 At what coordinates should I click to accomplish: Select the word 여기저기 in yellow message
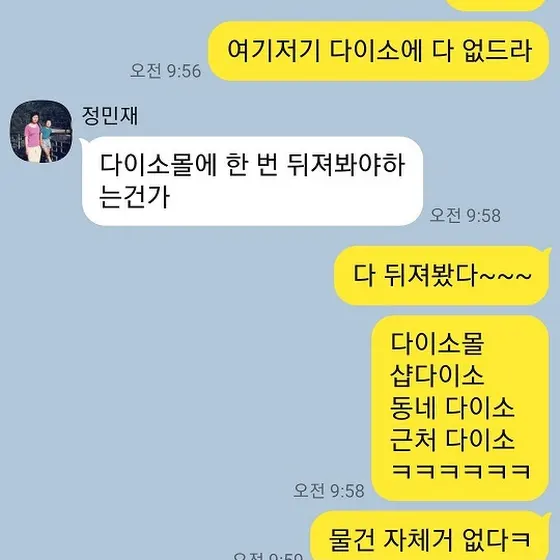[274, 50]
